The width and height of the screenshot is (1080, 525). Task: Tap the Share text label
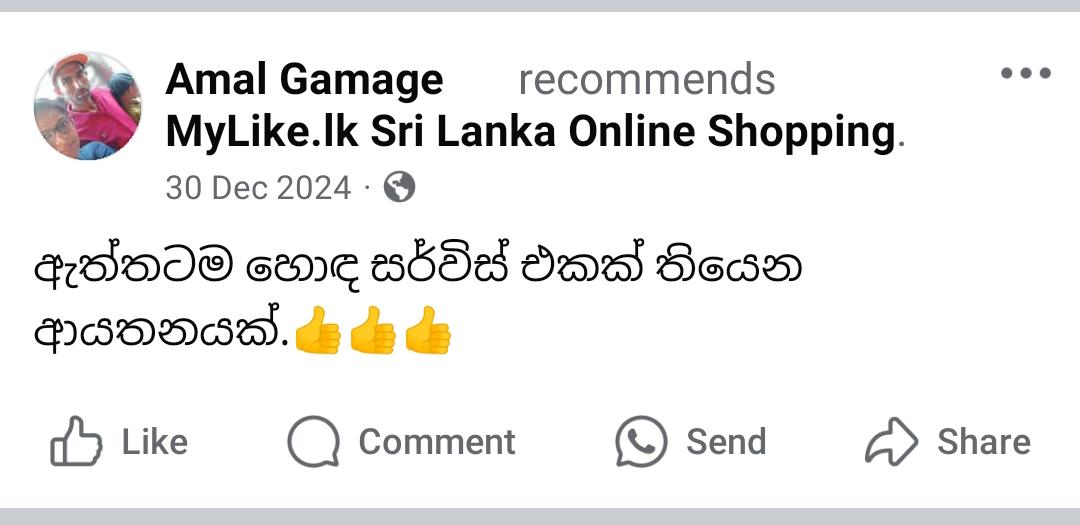[x=984, y=442]
